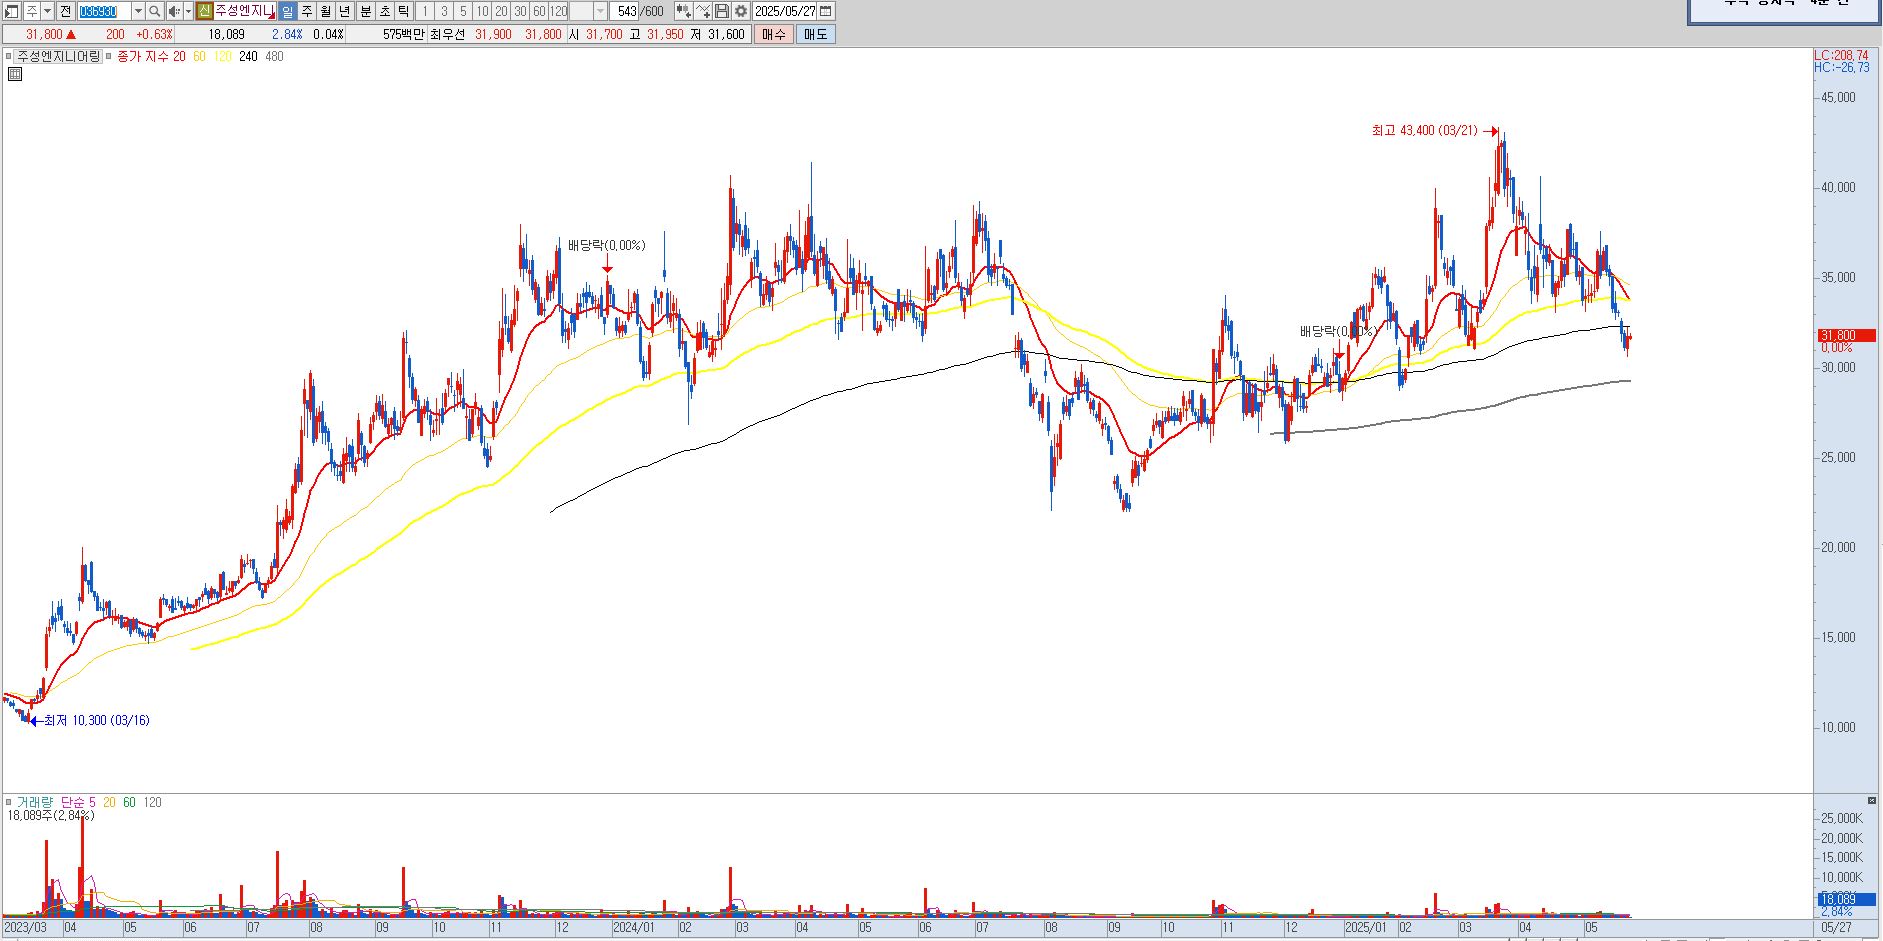Switch chart to 분 minute period

click(x=365, y=11)
